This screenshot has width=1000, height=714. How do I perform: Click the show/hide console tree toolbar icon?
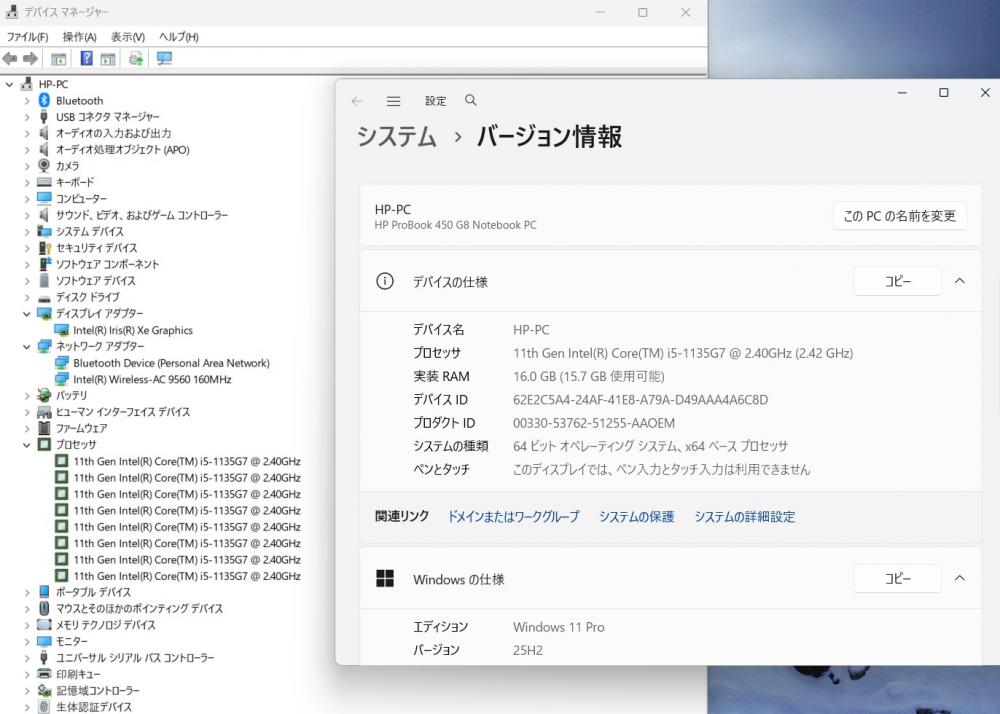point(59,59)
